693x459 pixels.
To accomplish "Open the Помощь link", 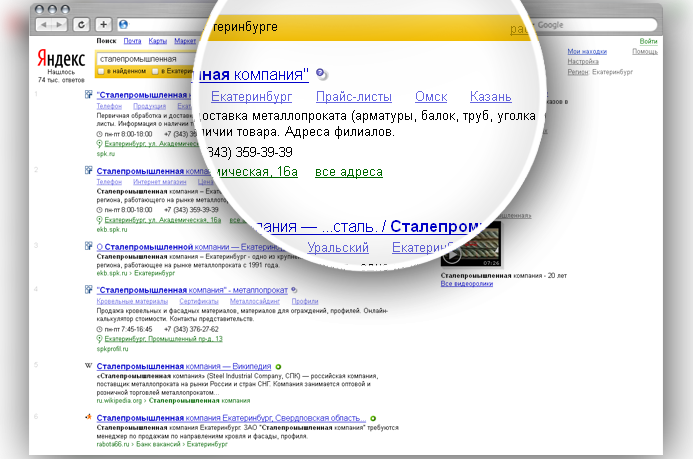I will click(645, 52).
